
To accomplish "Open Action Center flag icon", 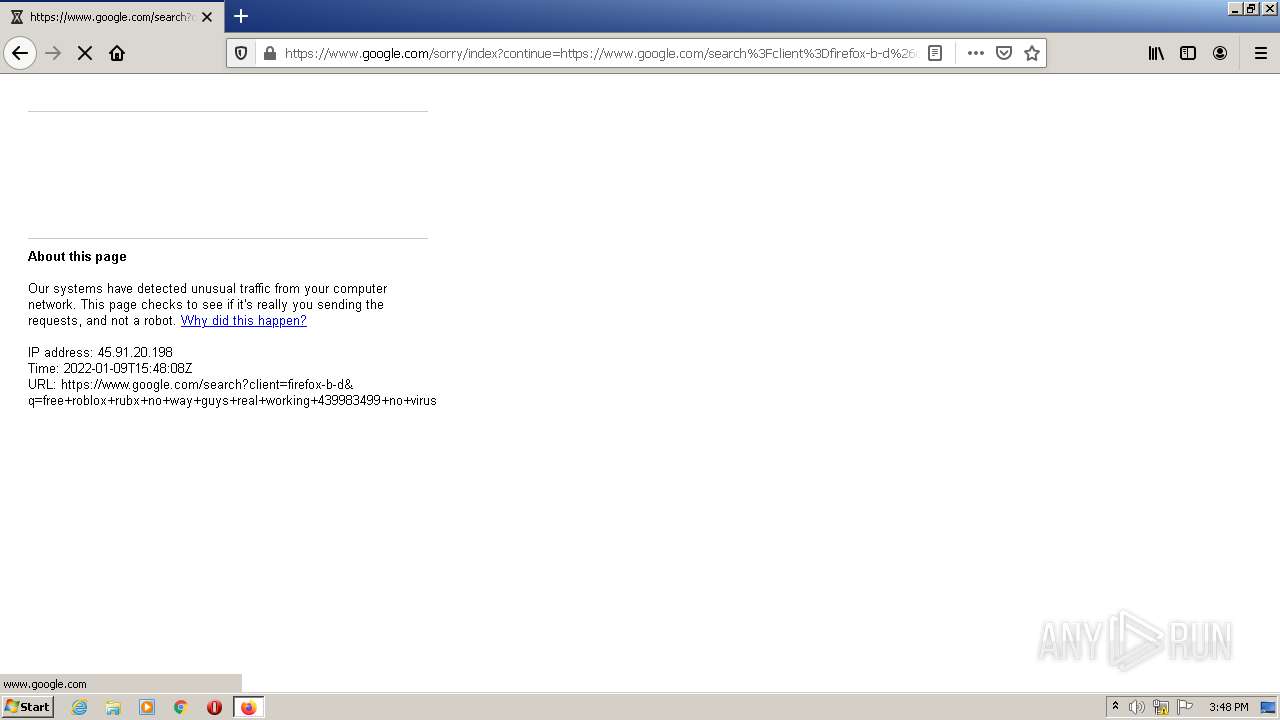I will click(x=1185, y=707).
